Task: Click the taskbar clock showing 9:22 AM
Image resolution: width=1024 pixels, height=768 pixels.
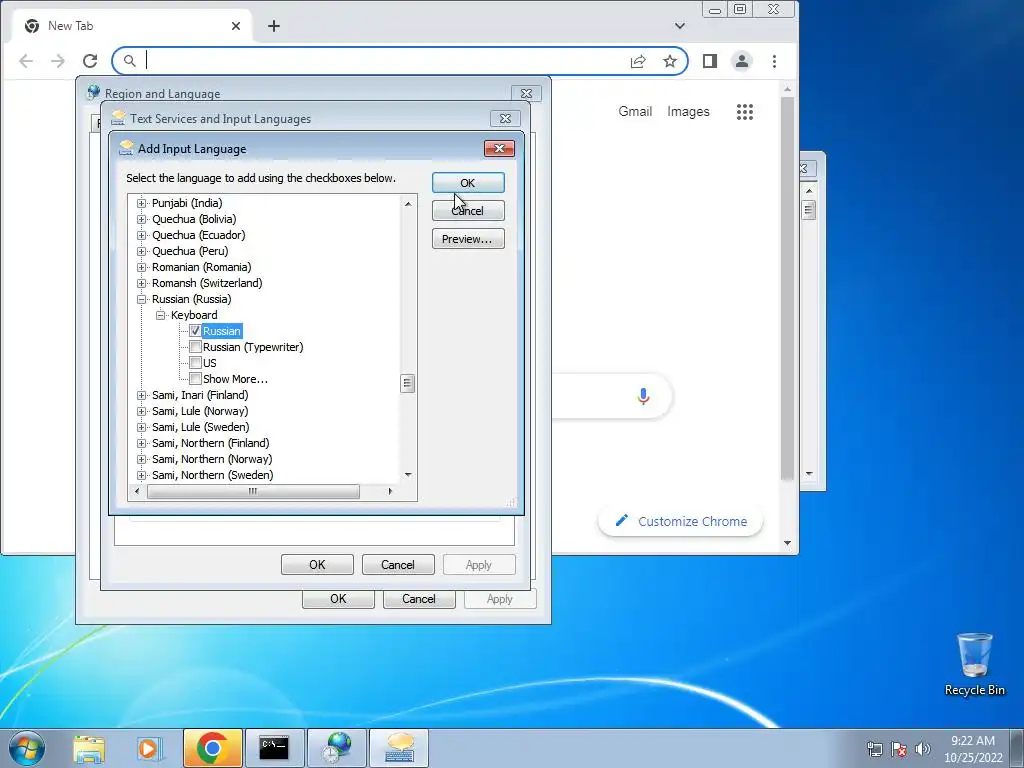Action: [x=973, y=749]
